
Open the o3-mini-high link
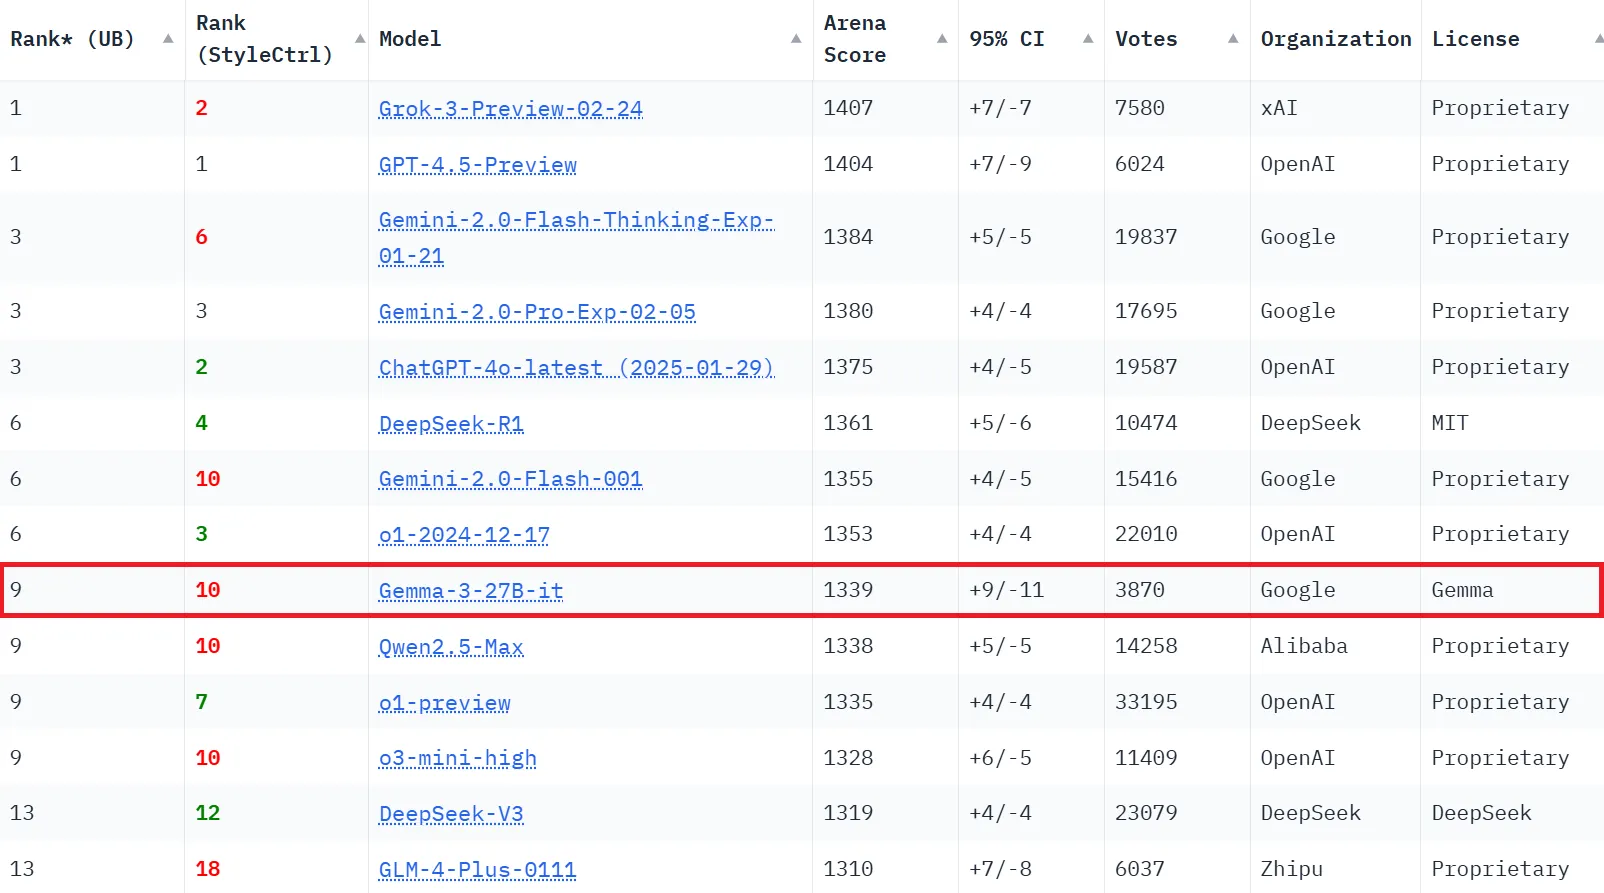click(457, 758)
